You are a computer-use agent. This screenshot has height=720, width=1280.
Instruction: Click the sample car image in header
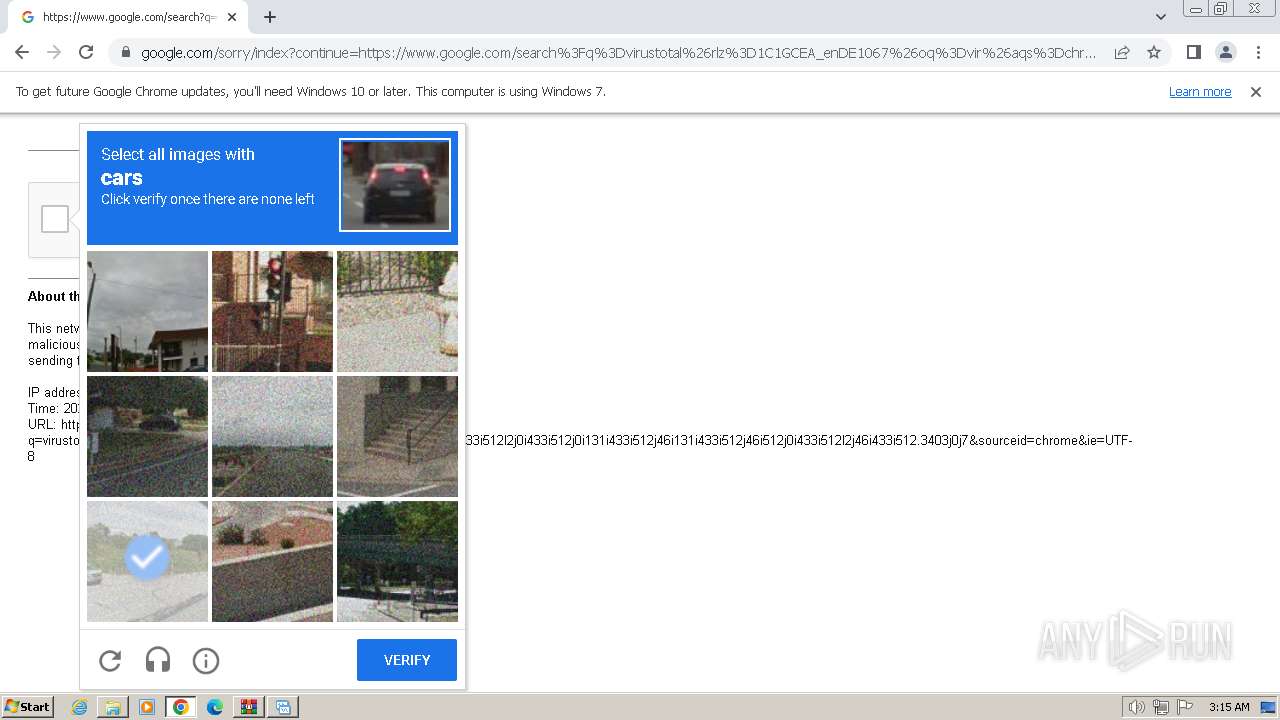click(x=395, y=185)
